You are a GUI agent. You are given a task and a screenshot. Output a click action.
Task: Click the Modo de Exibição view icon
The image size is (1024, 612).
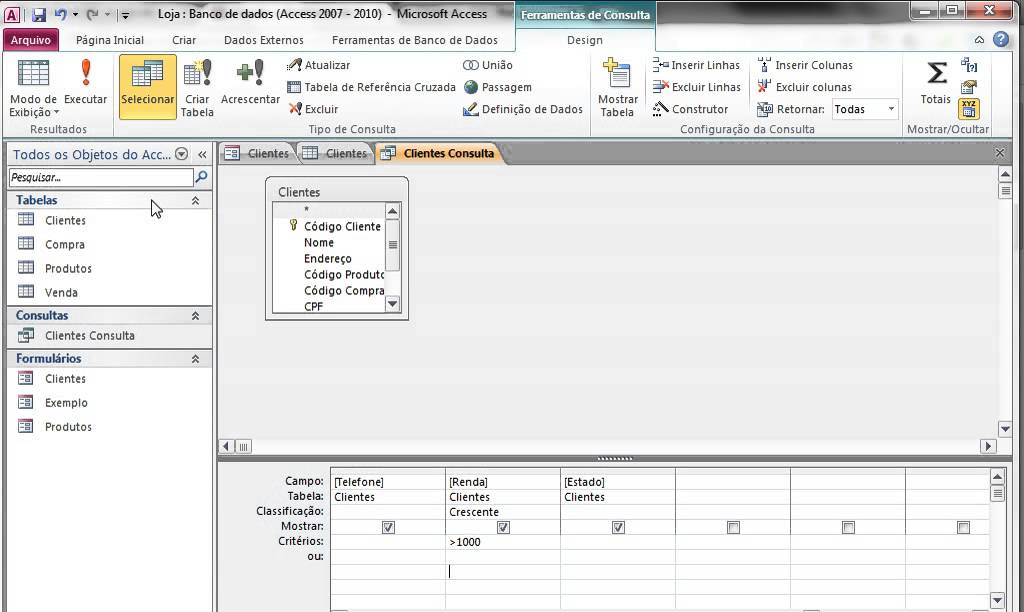[x=33, y=73]
